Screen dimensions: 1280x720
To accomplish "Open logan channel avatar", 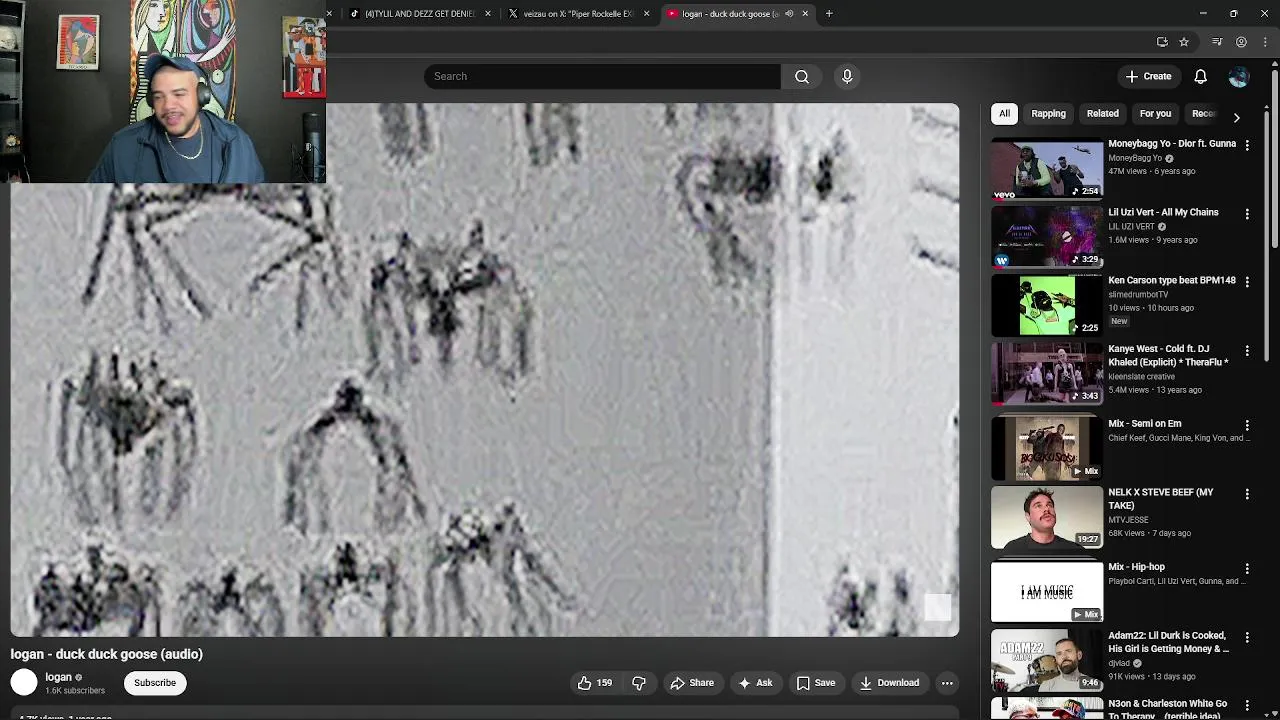I will (x=24, y=683).
